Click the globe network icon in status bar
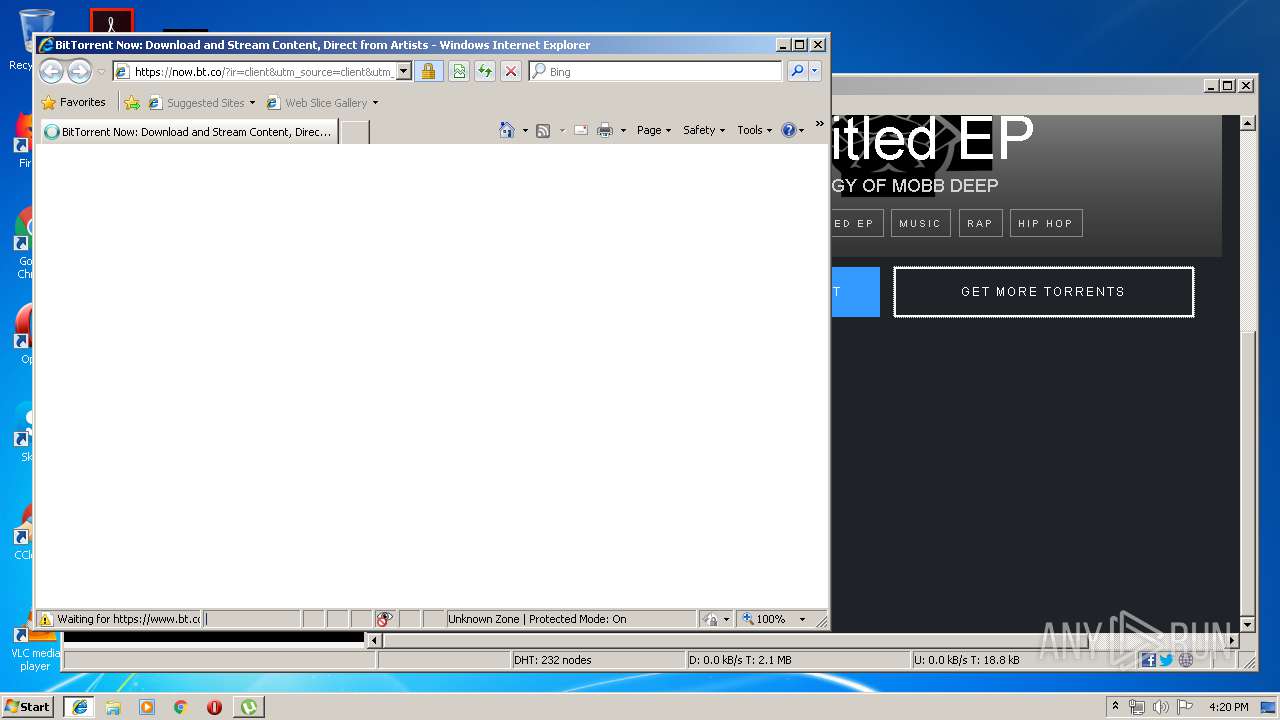Viewport: 1280px width, 720px height. (x=1185, y=660)
